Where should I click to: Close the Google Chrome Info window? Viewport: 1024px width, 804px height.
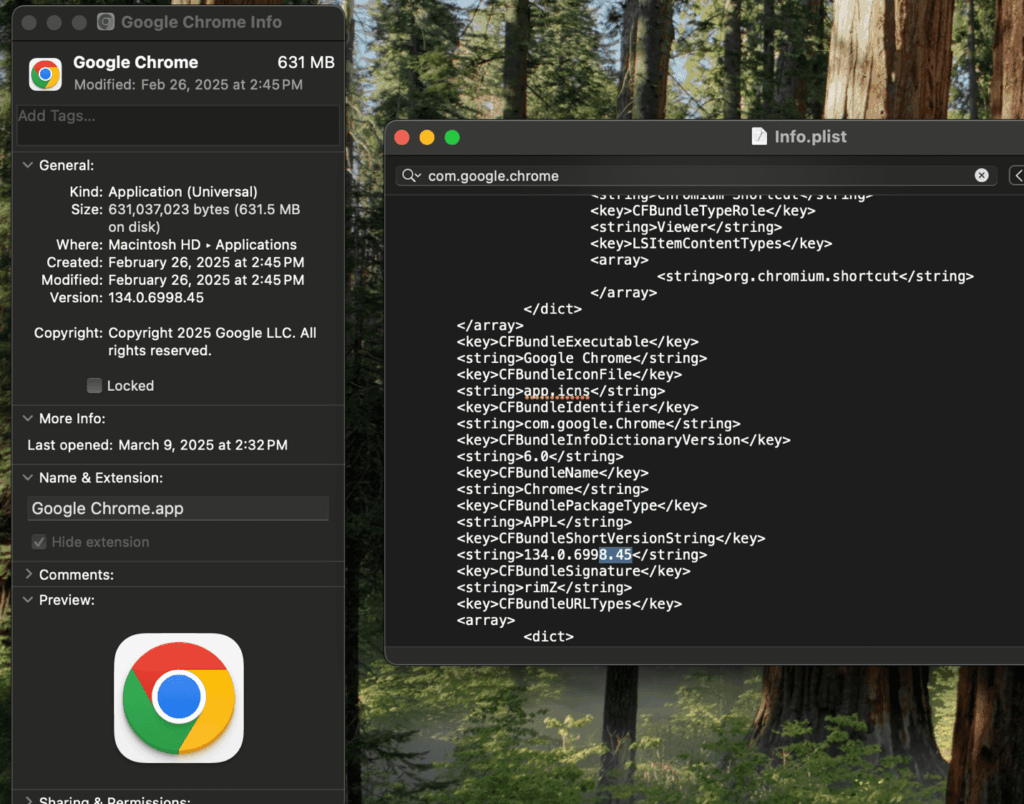point(28,22)
